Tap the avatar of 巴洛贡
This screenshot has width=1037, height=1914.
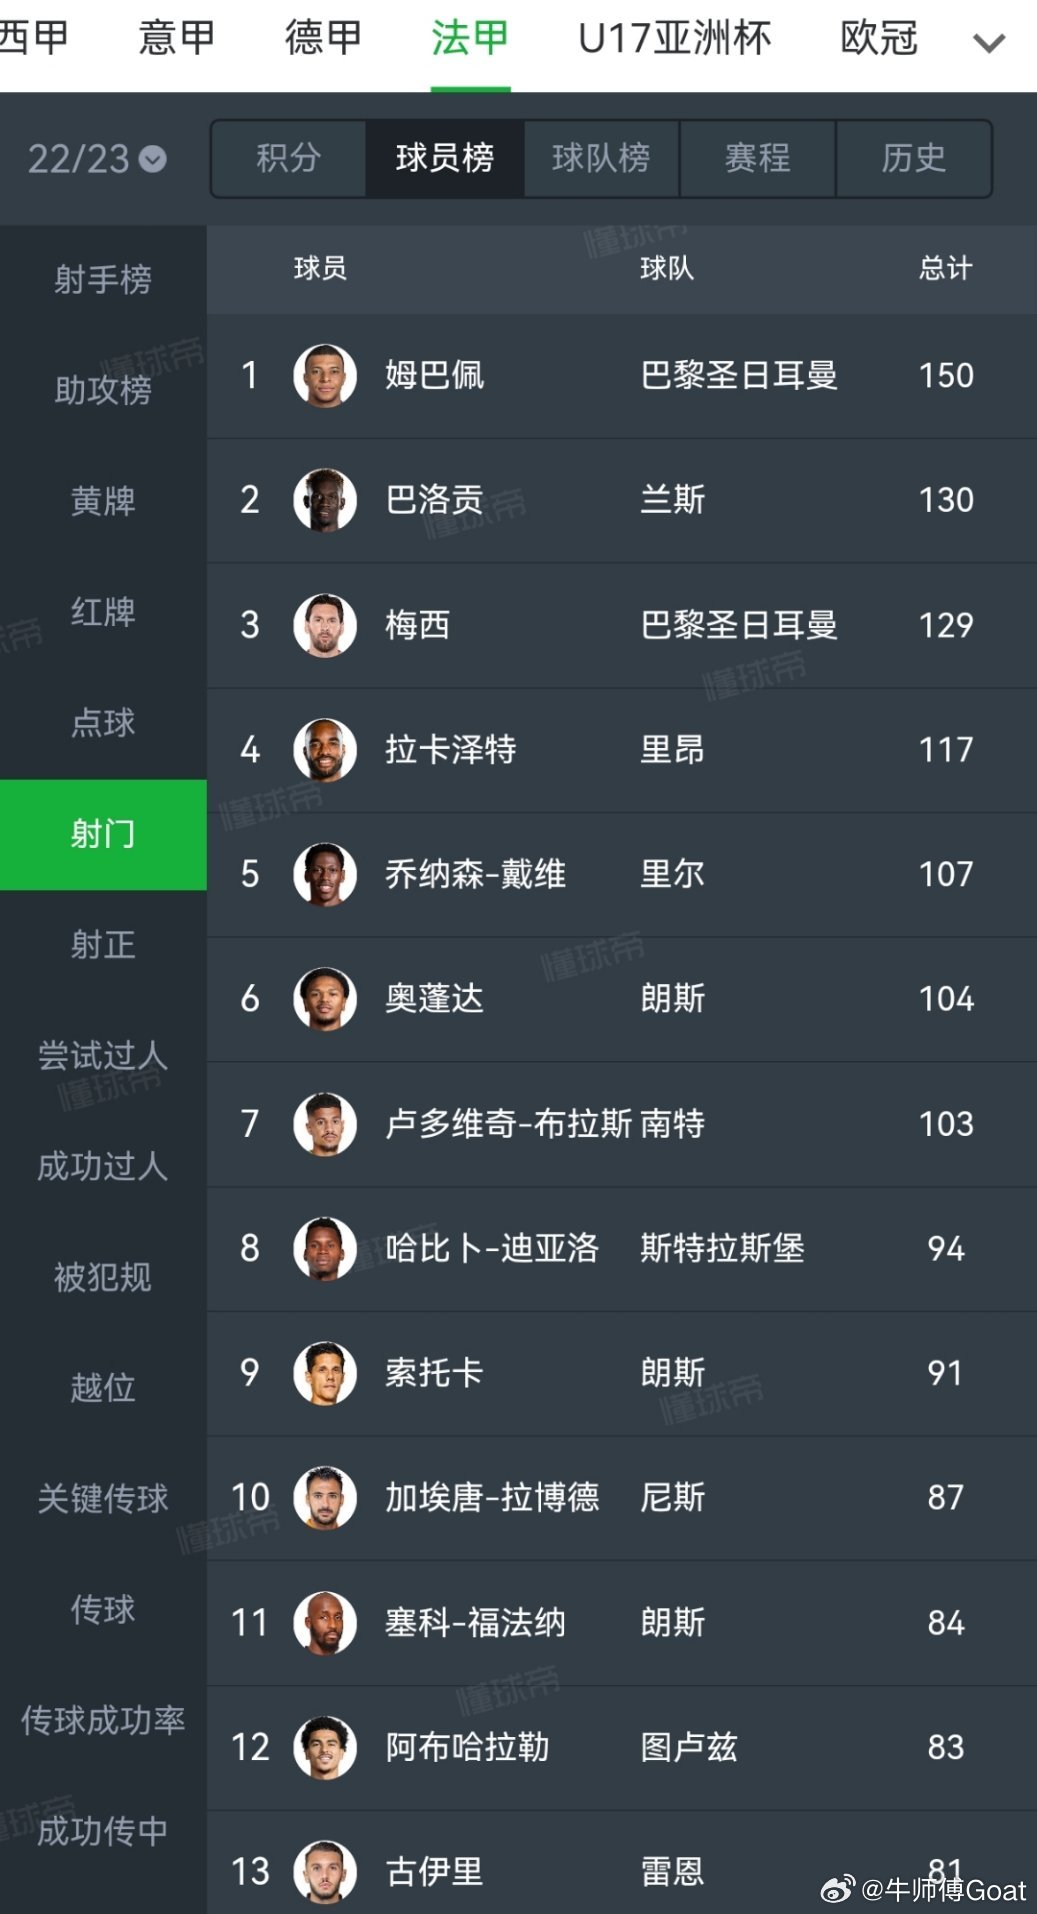coord(325,500)
